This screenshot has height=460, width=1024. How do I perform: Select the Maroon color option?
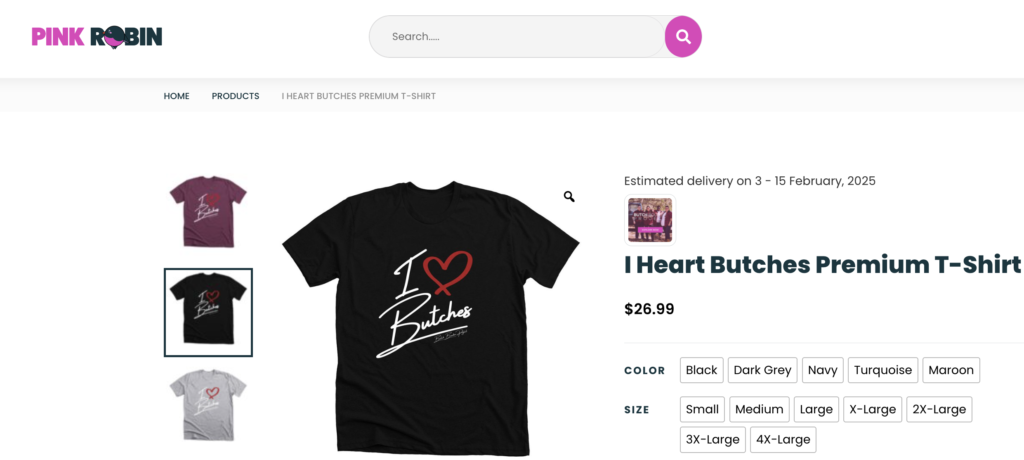click(951, 370)
